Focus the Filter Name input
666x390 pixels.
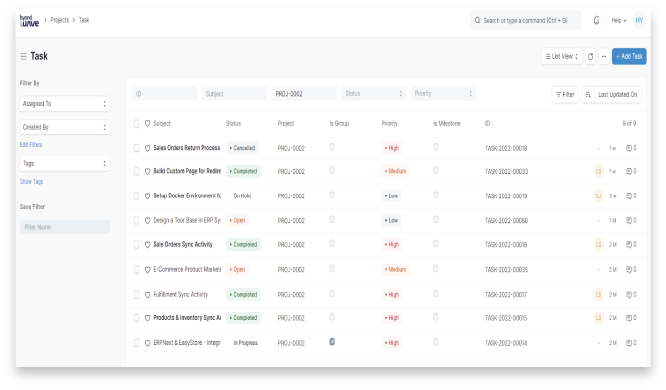pos(65,227)
